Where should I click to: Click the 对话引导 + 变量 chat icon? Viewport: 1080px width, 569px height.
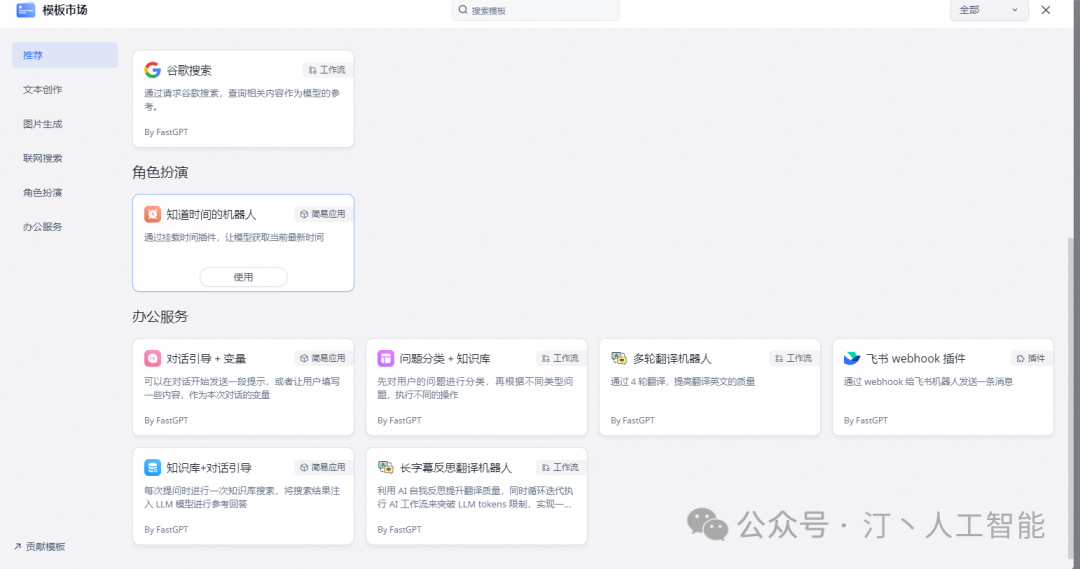[x=152, y=358]
